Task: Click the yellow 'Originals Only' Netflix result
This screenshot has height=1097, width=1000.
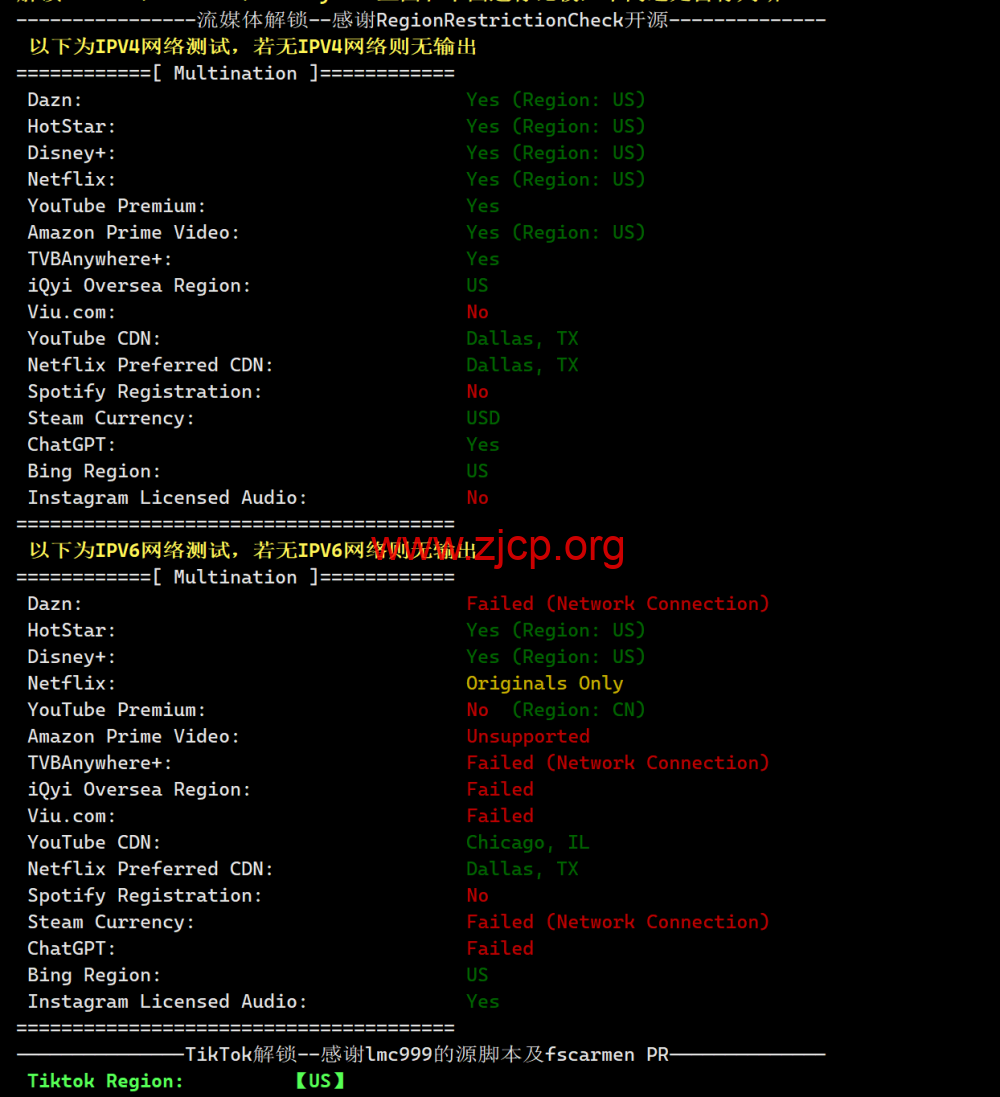Action: point(544,684)
